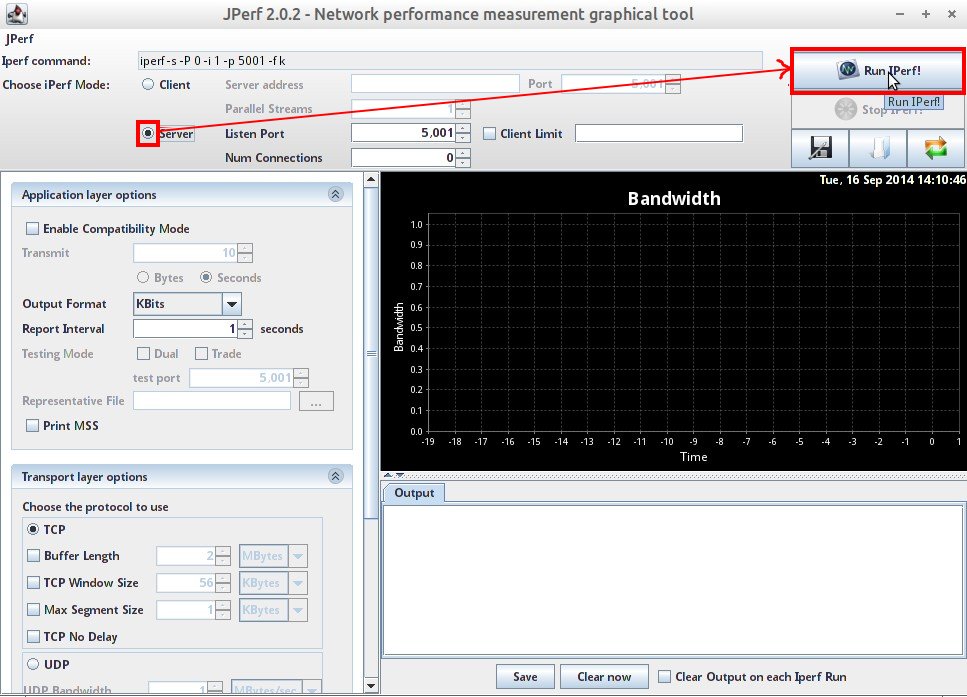Enable TCP Window Size checkbox
Viewport: 967px width, 697px height.
tap(33, 583)
